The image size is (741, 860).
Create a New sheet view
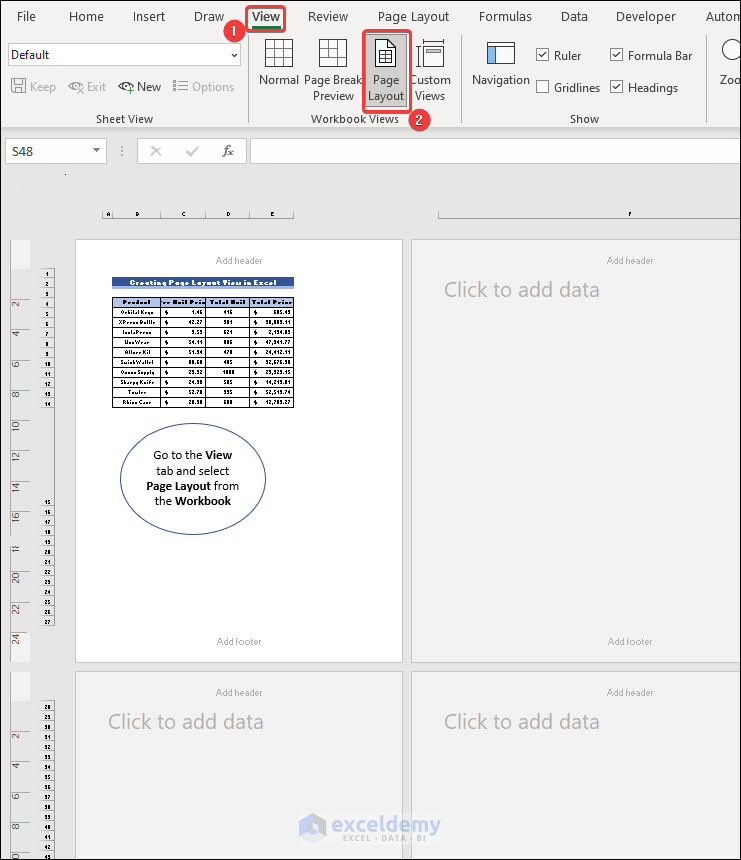tap(139, 87)
